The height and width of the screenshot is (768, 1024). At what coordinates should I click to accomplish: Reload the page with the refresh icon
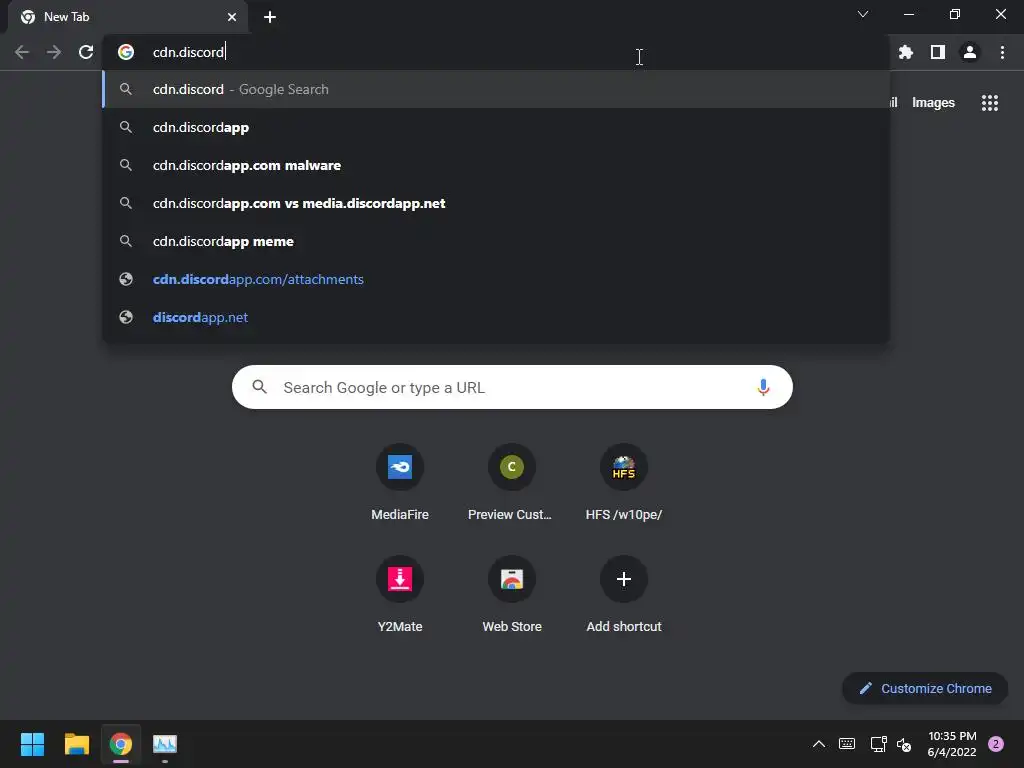[x=86, y=52]
